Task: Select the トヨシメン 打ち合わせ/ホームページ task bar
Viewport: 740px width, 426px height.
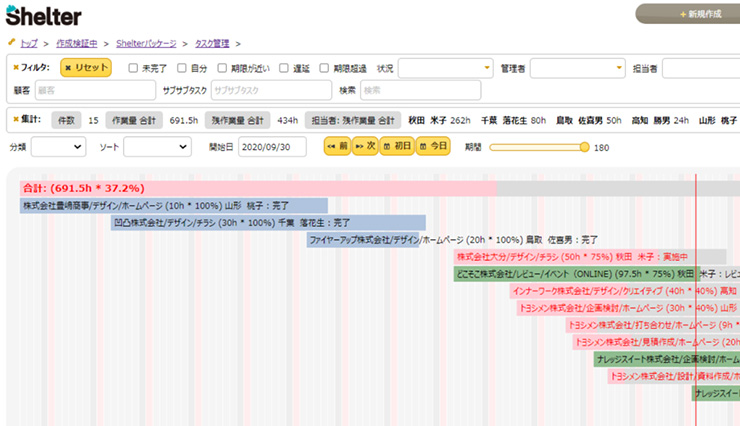Action: click(653, 325)
